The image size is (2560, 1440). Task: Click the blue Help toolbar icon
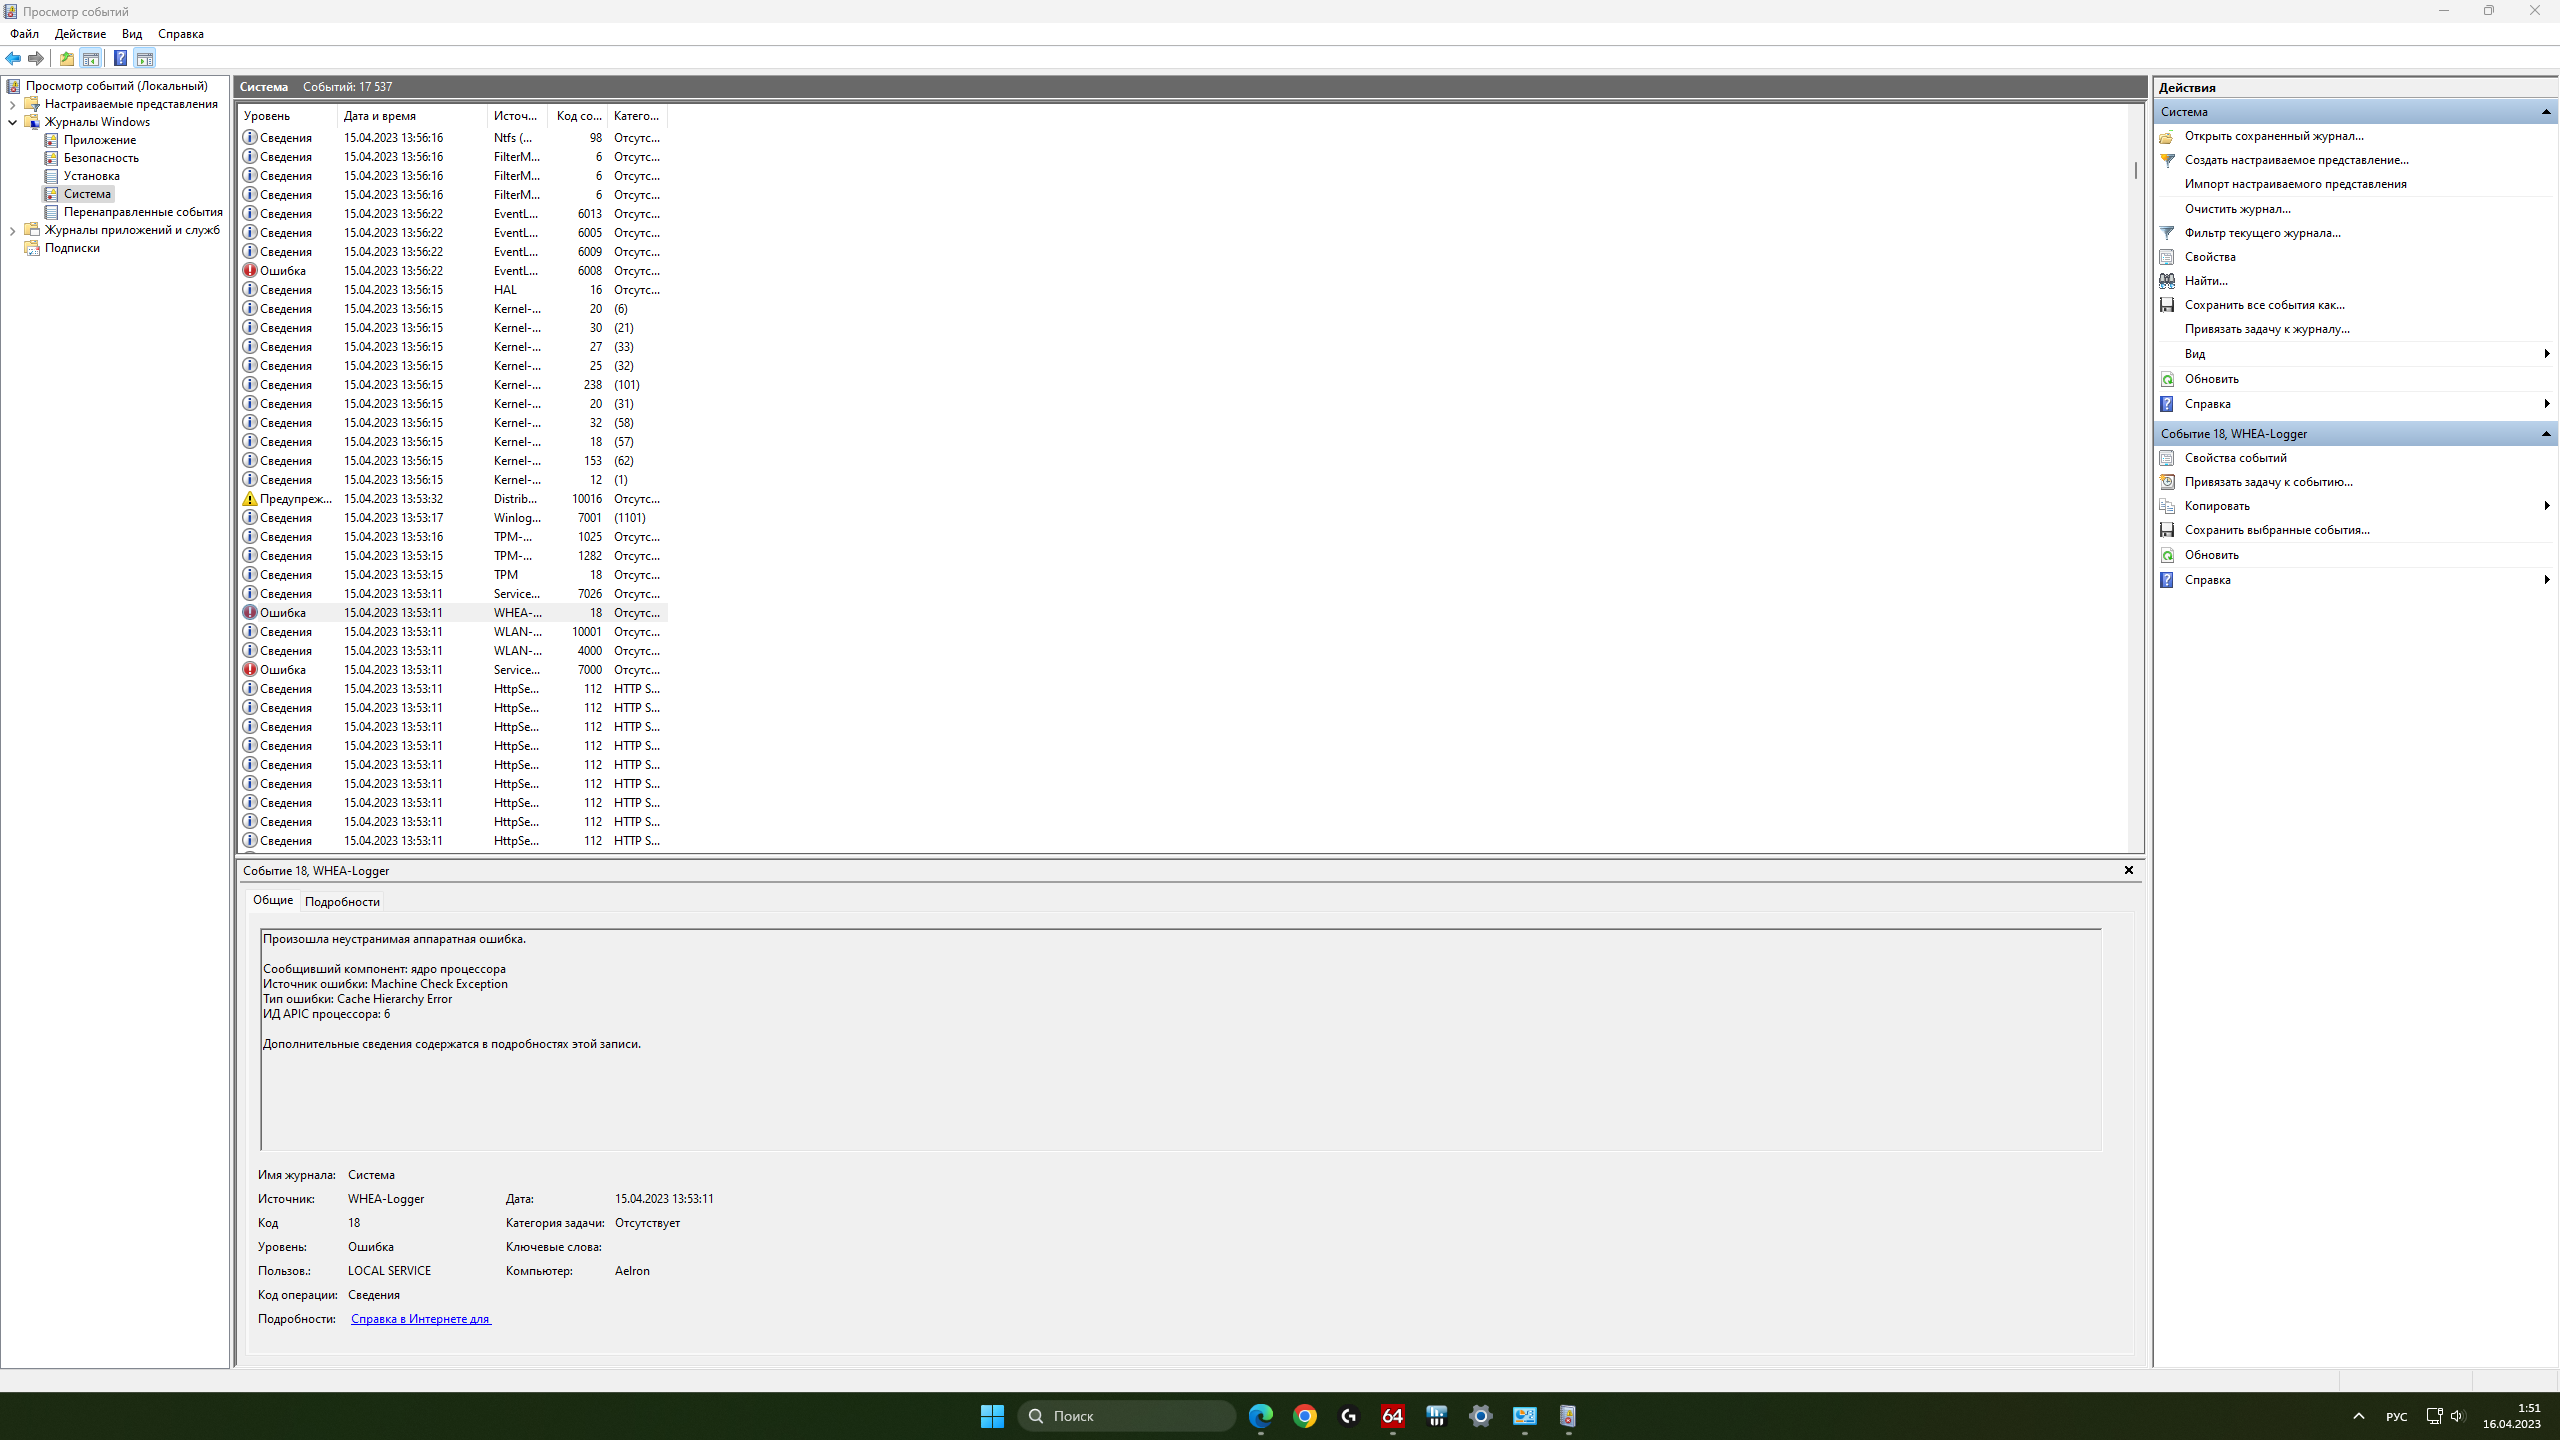(x=120, y=58)
